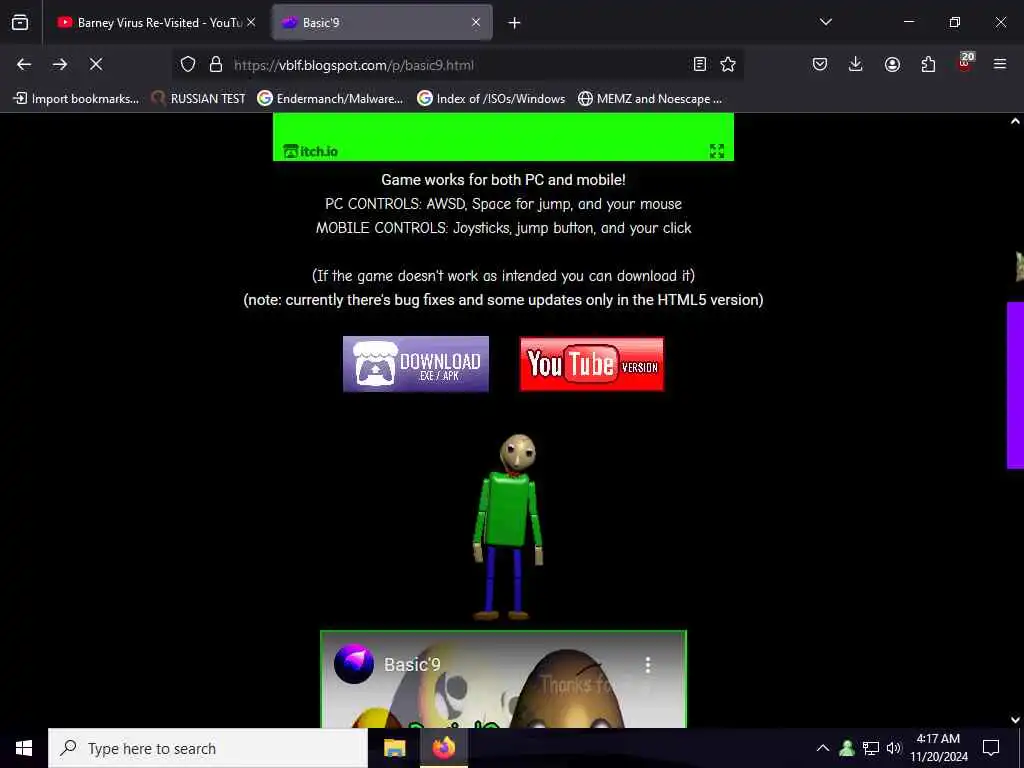Screen dimensions: 1024x768
Task: Close the Basic'9 tab
Action: (x=476, y=23)
